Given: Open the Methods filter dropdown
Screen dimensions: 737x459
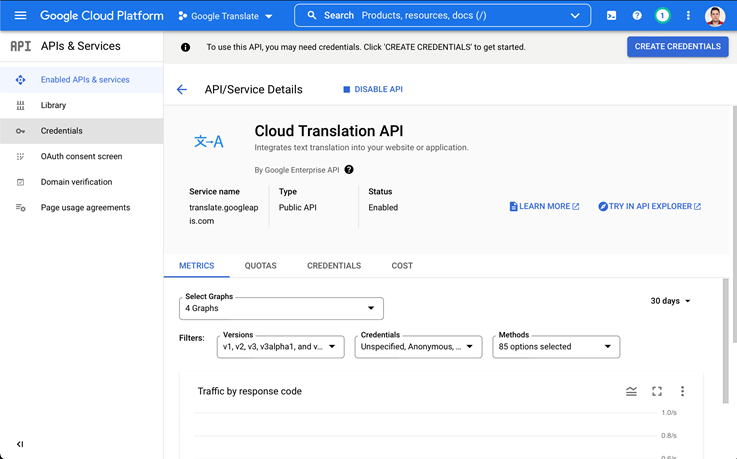Looking at the screenshot, I should coord(556,347).
